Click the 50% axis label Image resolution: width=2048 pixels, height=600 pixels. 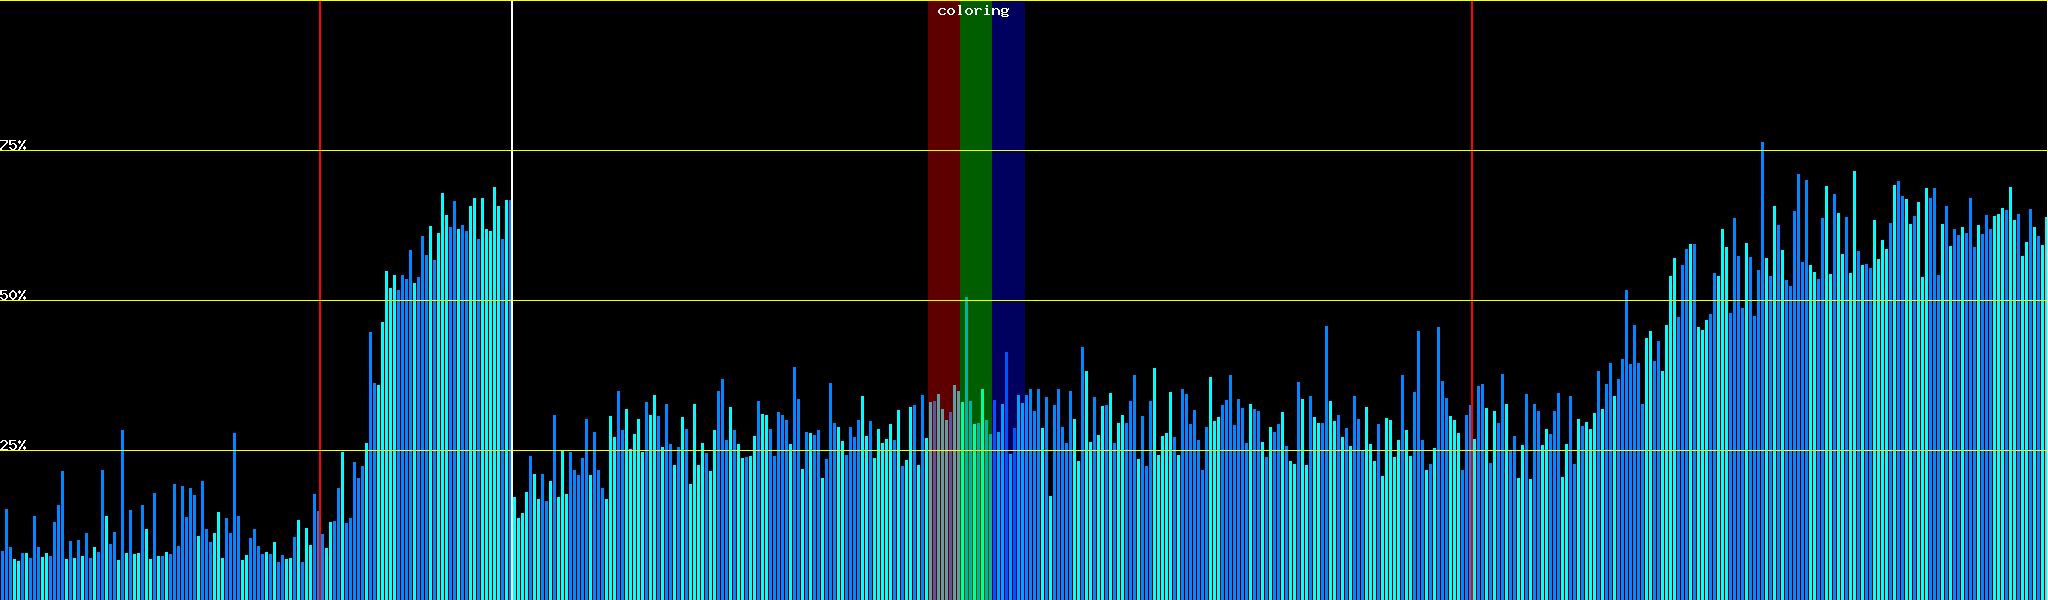[13, 295]
